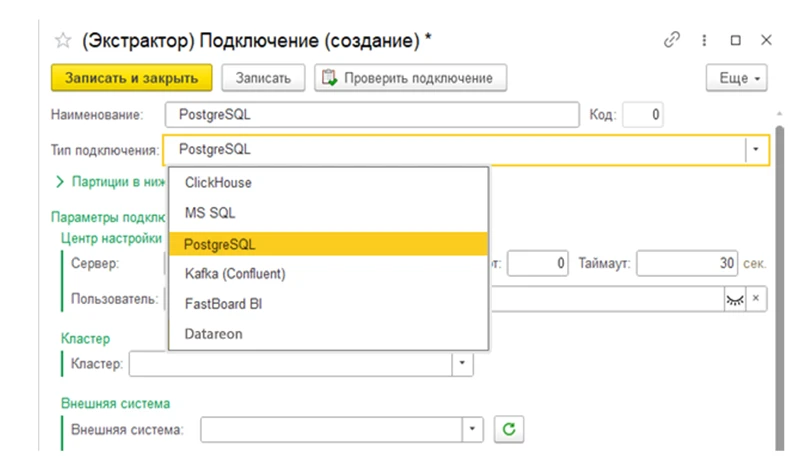Click the favorites star icon
The image size is (809, 472).
63,40
